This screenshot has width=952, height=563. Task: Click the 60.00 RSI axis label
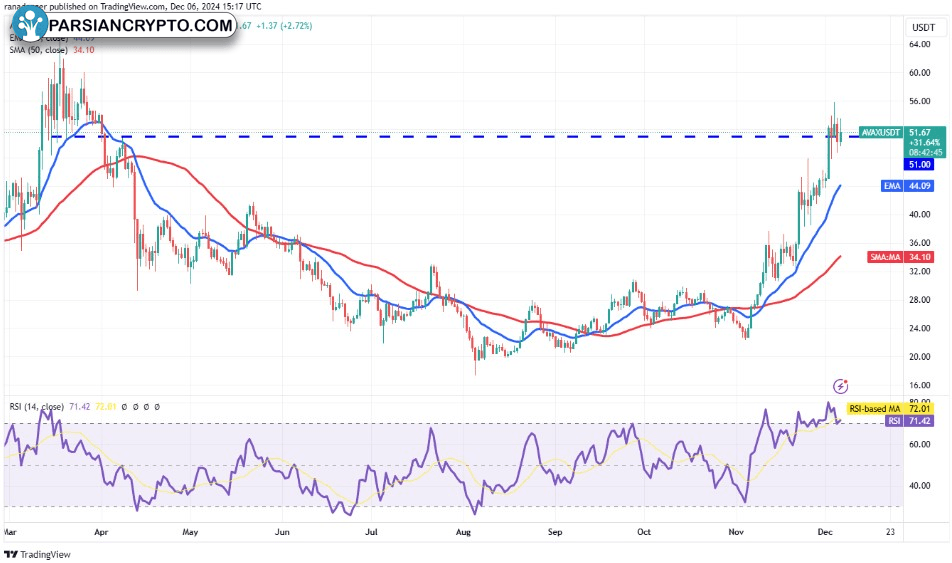tap(919, 445)
